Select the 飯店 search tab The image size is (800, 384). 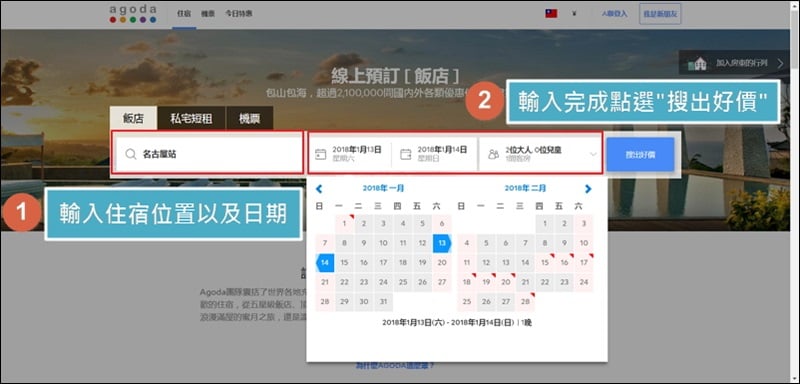133,119
